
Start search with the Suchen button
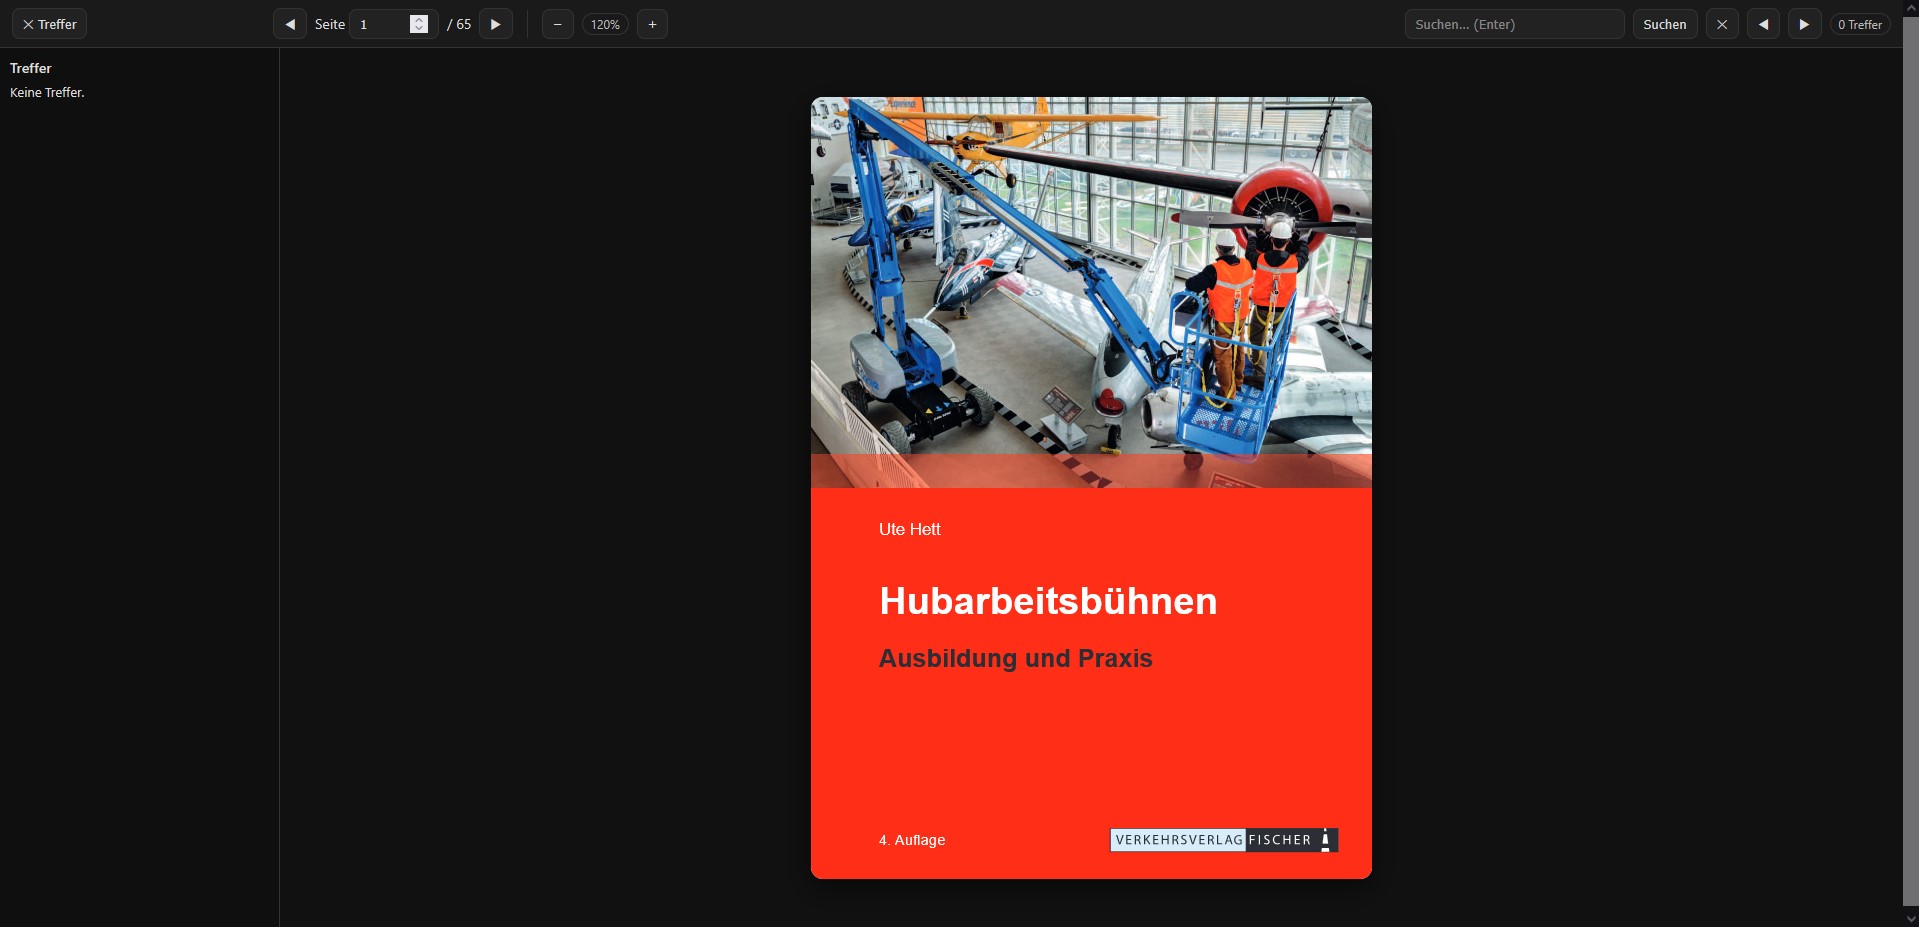(x=1665, y=24)
